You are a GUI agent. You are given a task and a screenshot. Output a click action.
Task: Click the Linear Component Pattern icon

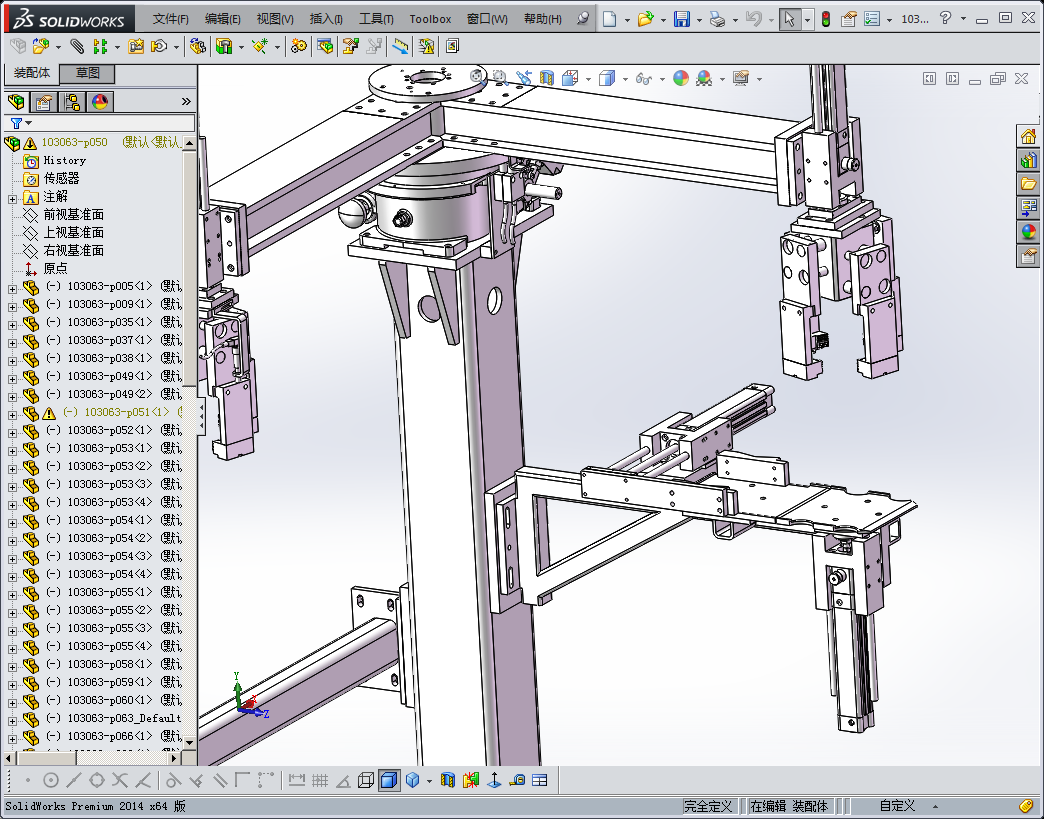point(101,46)
